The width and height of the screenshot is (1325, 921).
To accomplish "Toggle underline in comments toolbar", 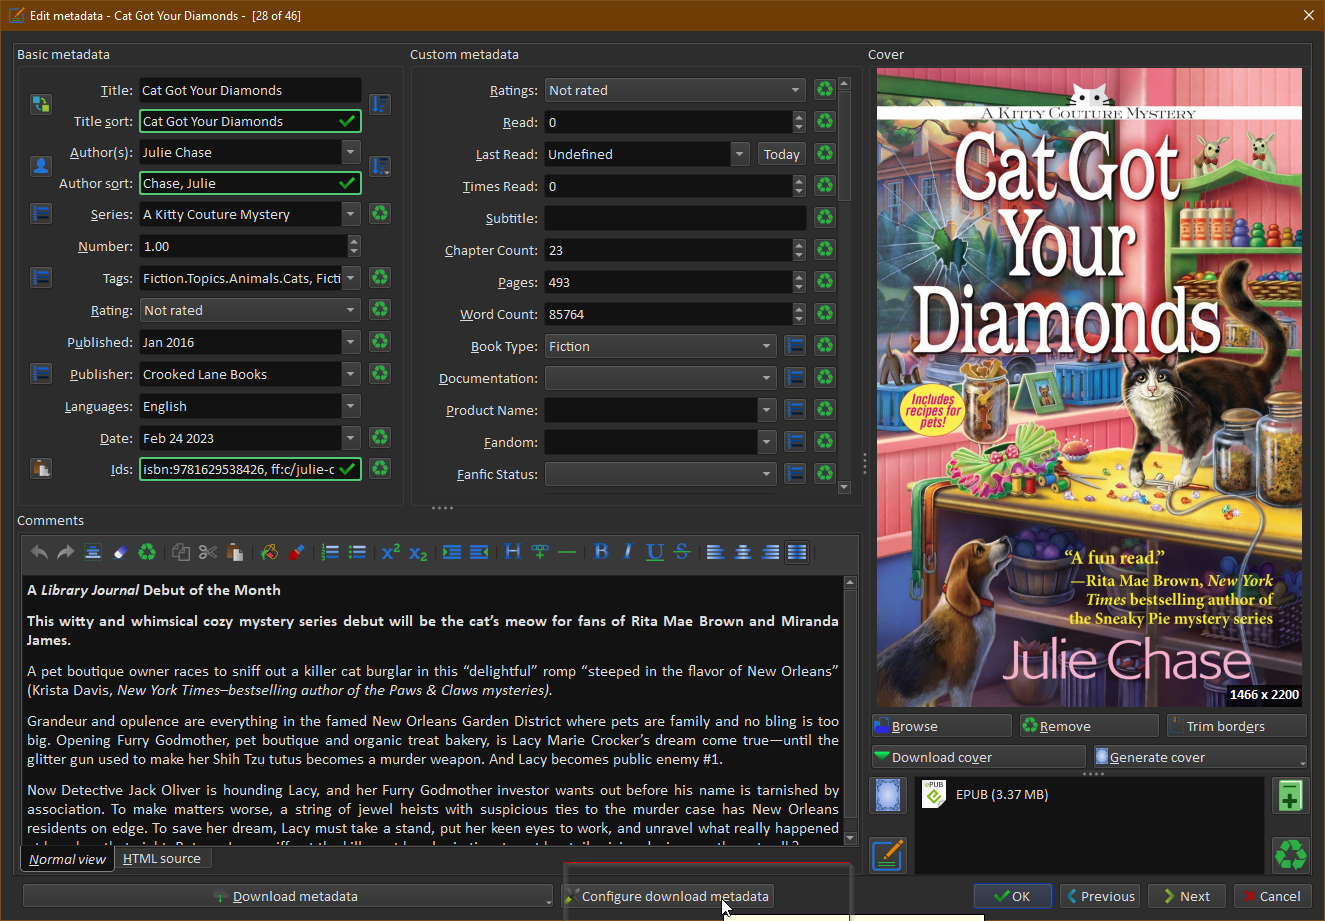I will pos(655,552).
